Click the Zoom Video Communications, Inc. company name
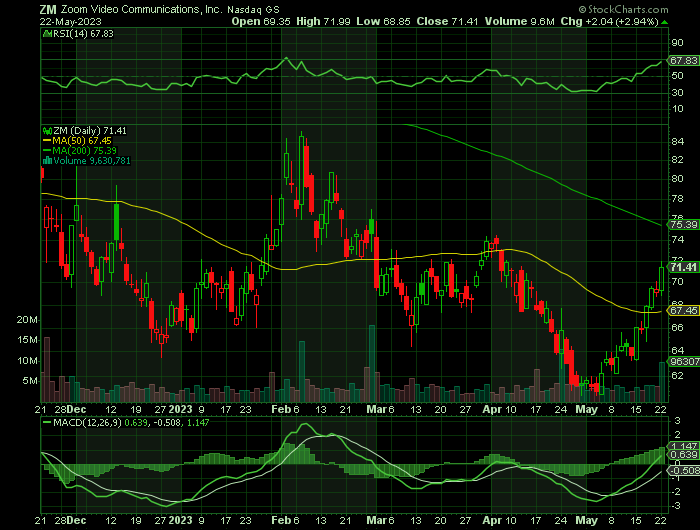The width and height of the screenshot is (700, 530). 141,9
